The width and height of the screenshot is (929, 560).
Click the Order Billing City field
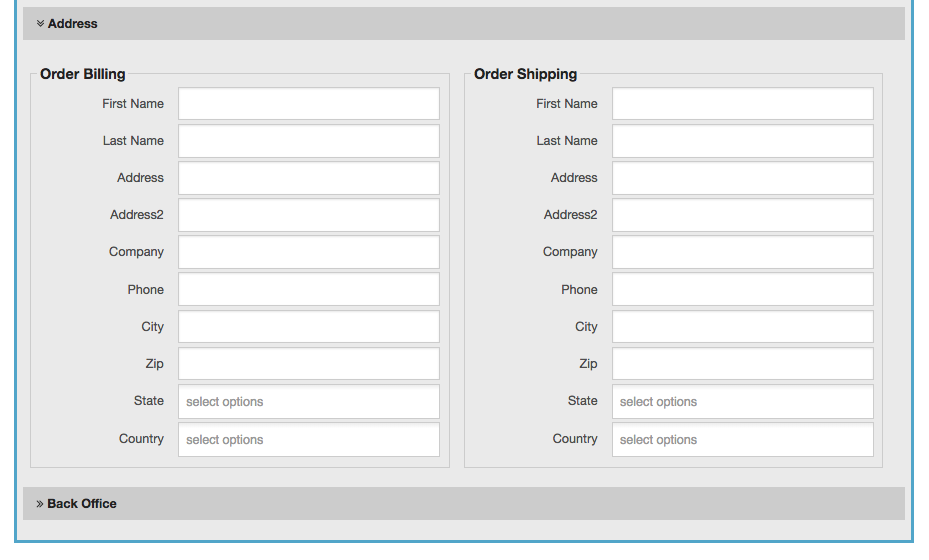pyautogui.click(x=309, y=327)
